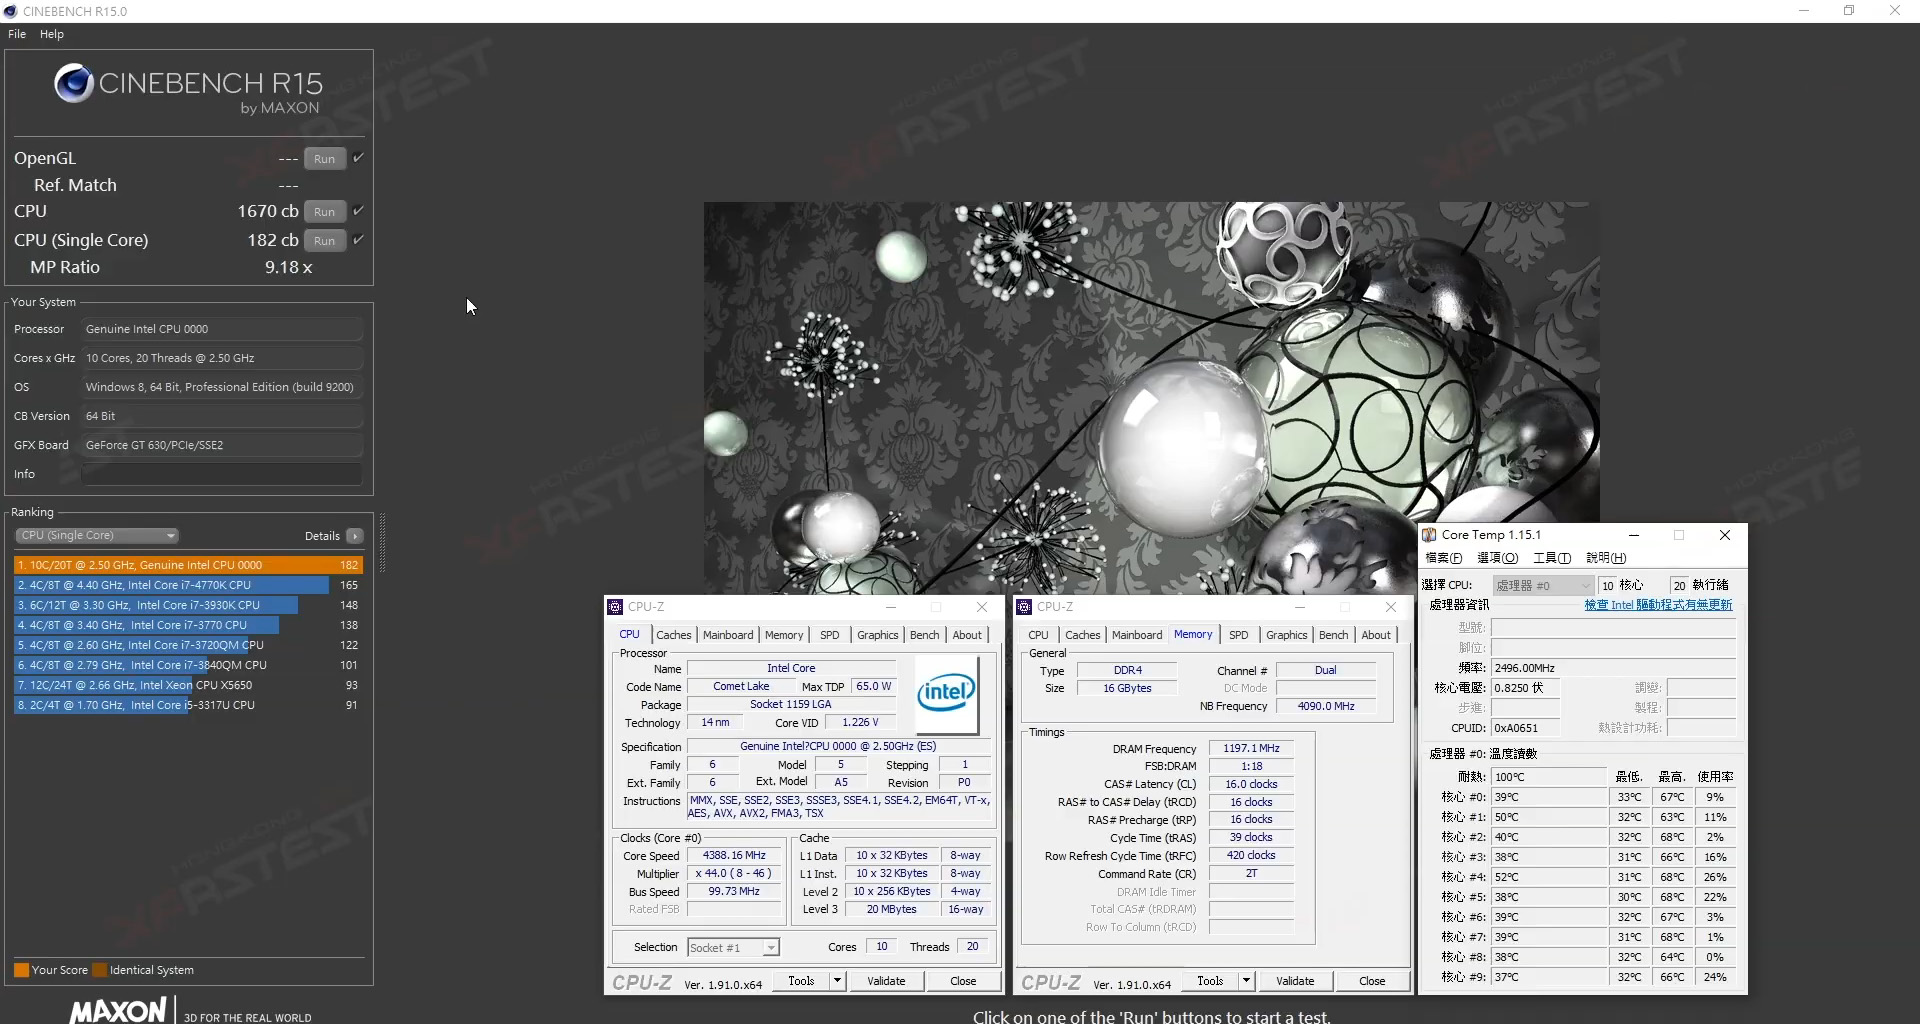This screenshot has height=1024, width=1920.
Task: Click the orange Your Score legend swatch
Action: [x=21, y=970]
